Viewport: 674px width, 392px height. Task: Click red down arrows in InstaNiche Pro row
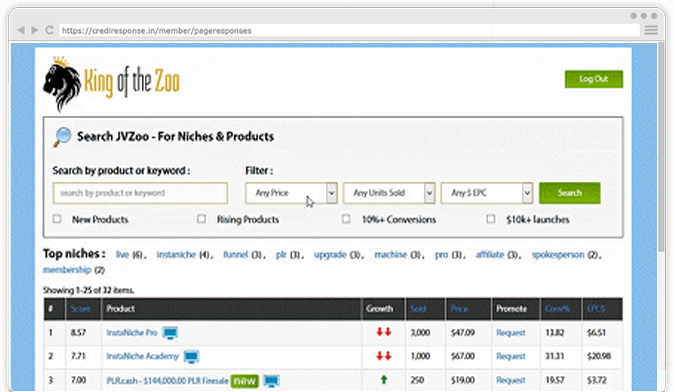pos(384,332)
